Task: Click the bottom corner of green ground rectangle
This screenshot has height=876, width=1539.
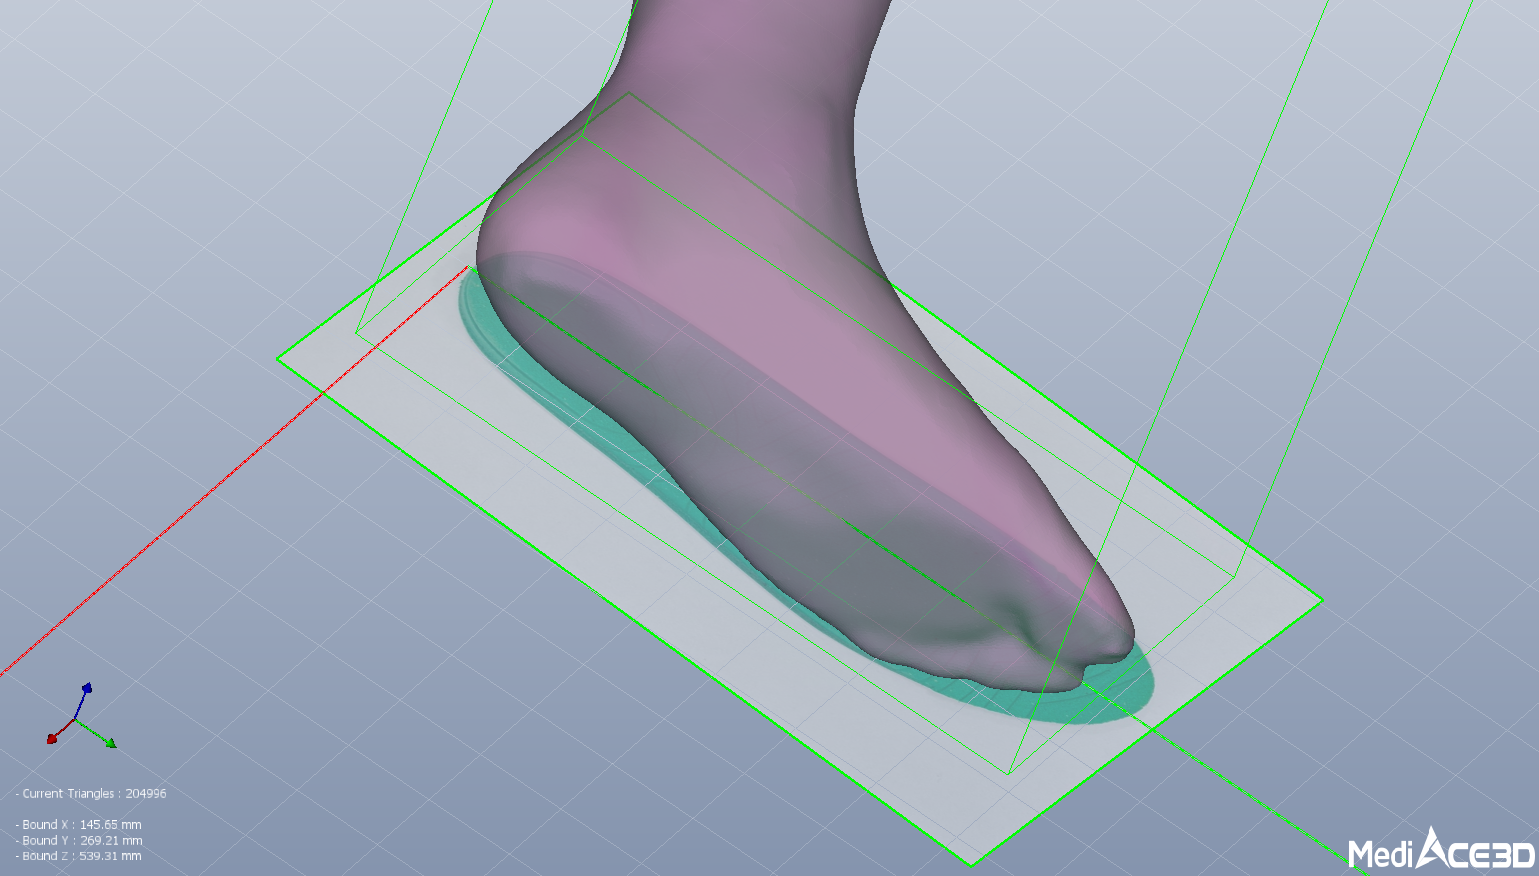Action: [970, 864]
